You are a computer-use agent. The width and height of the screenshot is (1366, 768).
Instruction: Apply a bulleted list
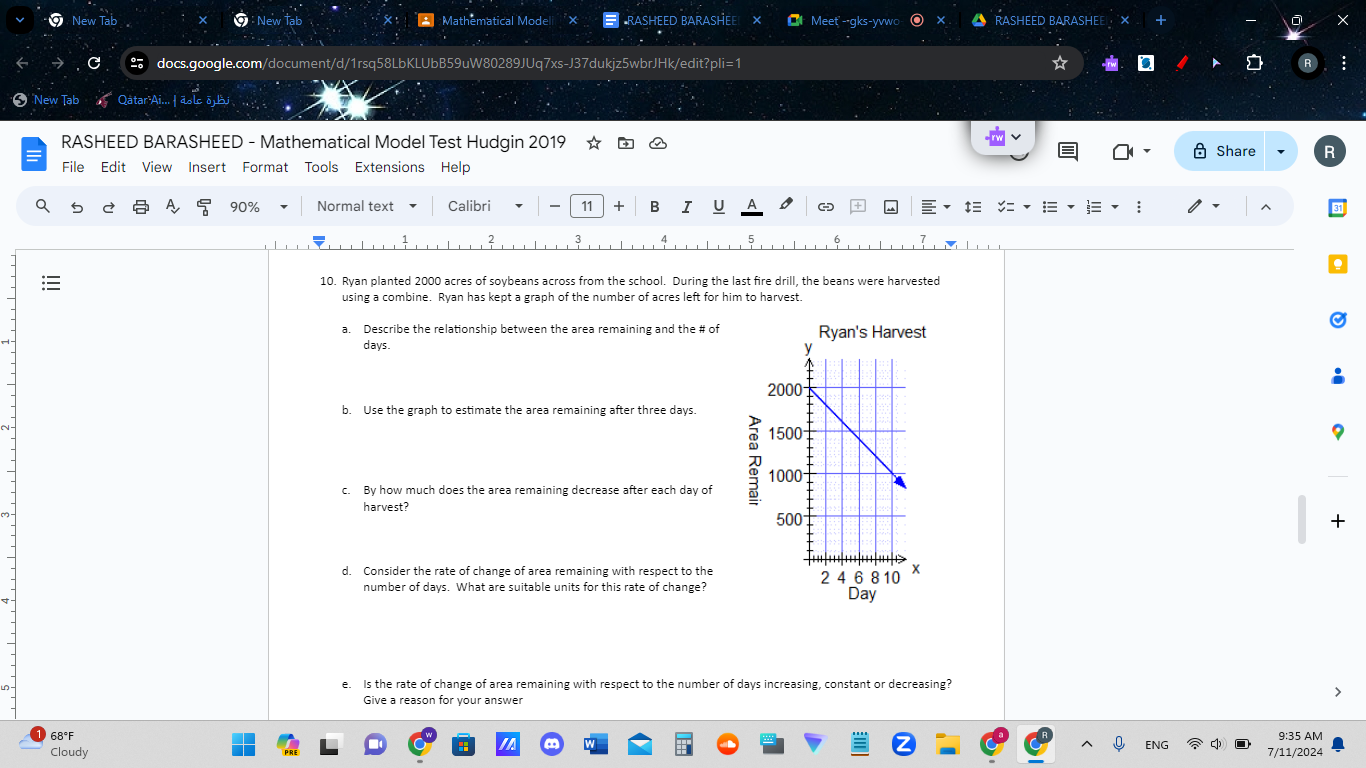click(x=1051, y=206)
